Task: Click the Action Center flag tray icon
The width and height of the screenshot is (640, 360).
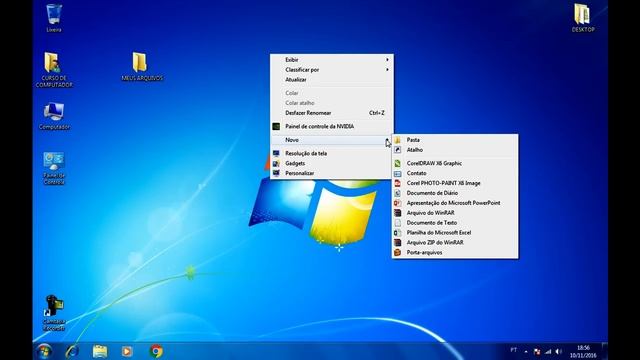Action: click(x=537, y=351)
